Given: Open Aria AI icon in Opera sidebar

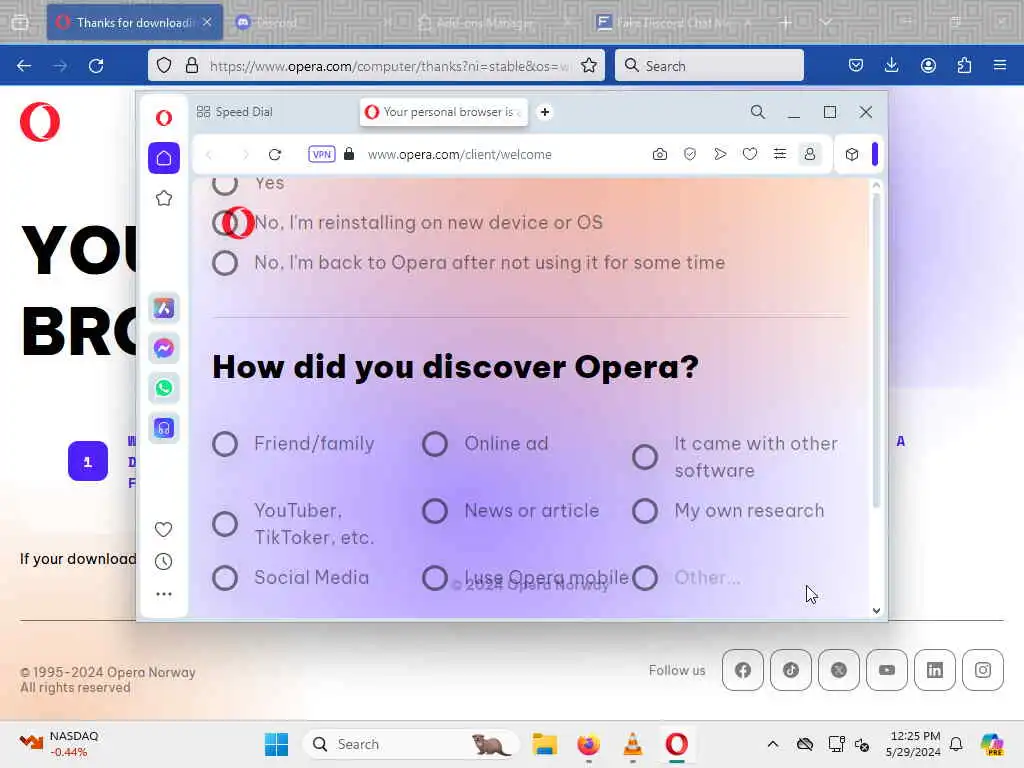Looking at the screenshot, I should click(164, 308).
